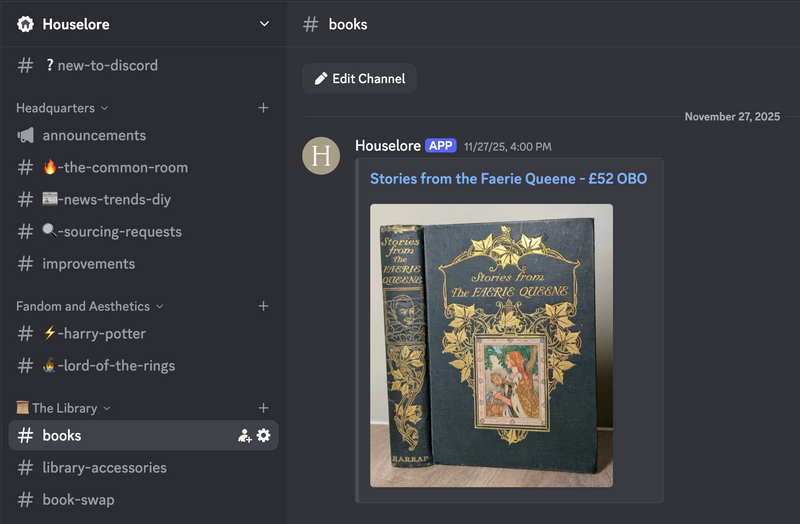Click the Houselore server logo icon

(26, 24)
